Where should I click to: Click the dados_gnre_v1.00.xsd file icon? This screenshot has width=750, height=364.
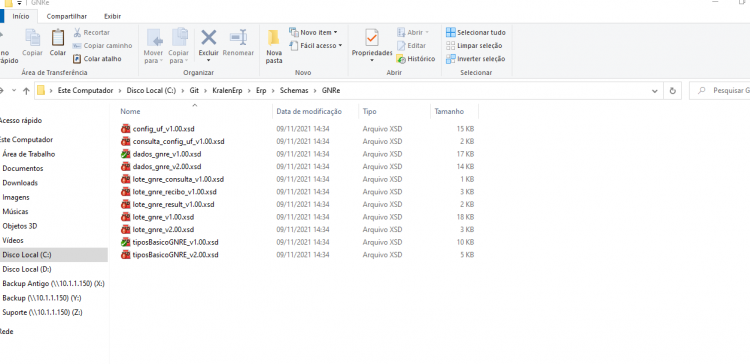coord(125,154)
